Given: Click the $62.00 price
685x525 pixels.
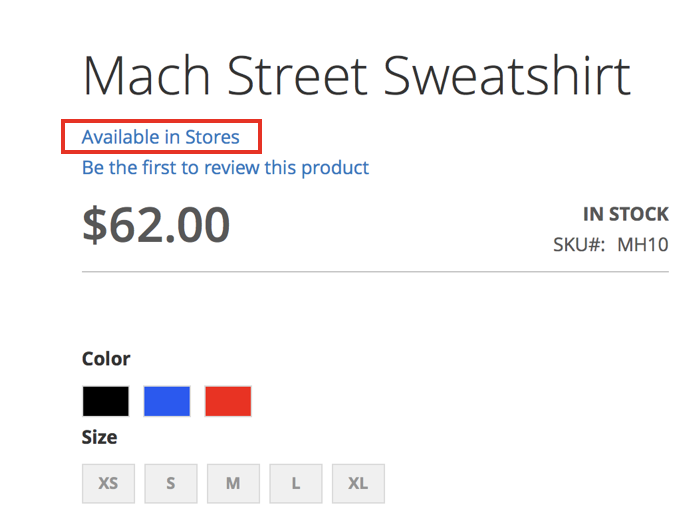Looking at the screenshot, I should click(156, 225).
